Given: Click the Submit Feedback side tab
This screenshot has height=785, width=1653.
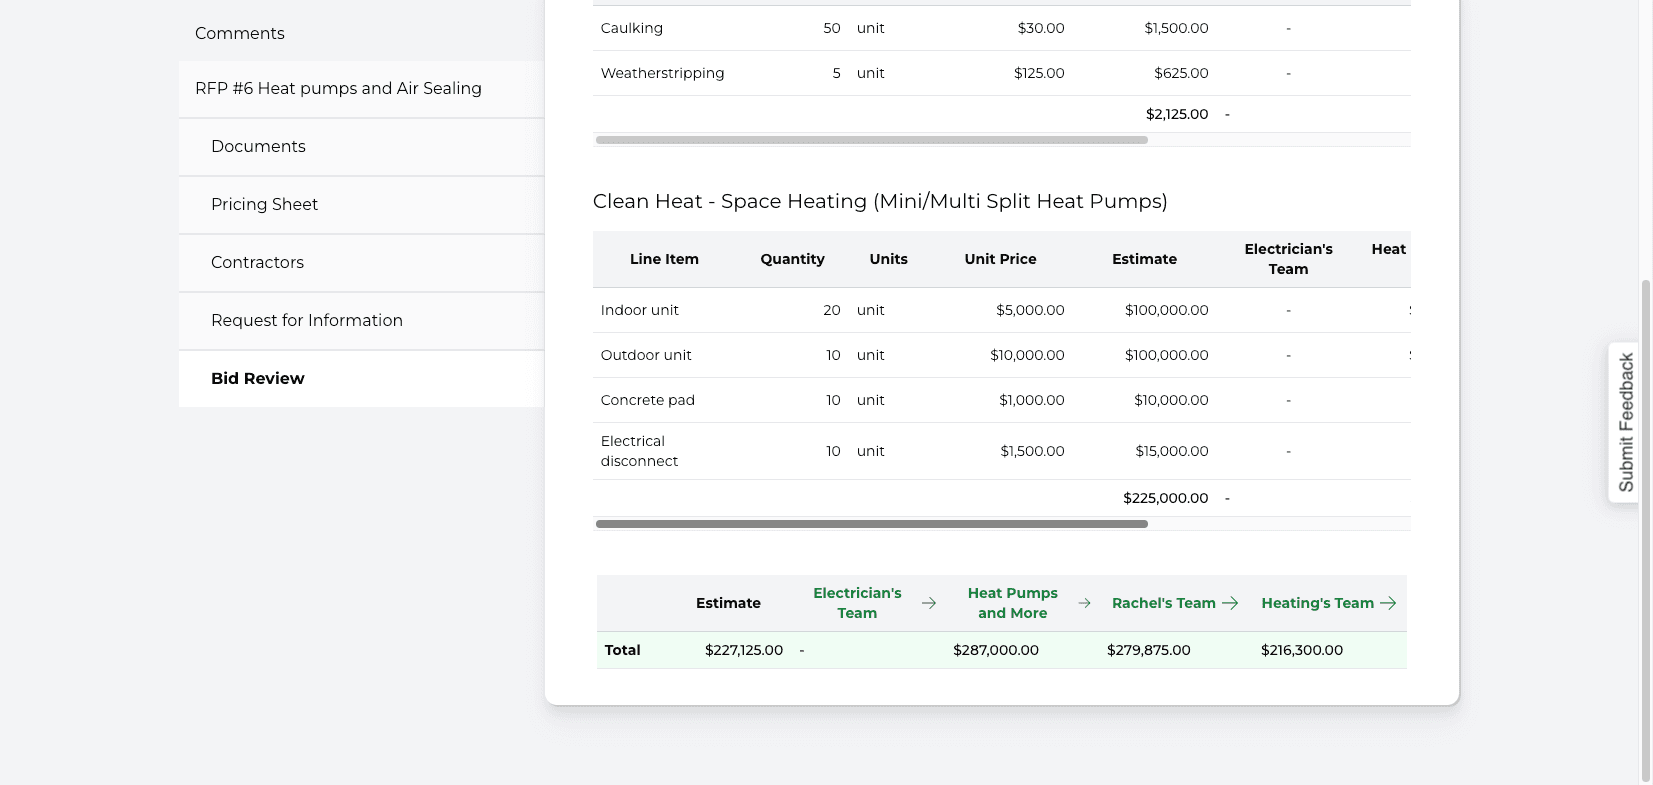Looking at the screenshot, I should pos(1625,422).
